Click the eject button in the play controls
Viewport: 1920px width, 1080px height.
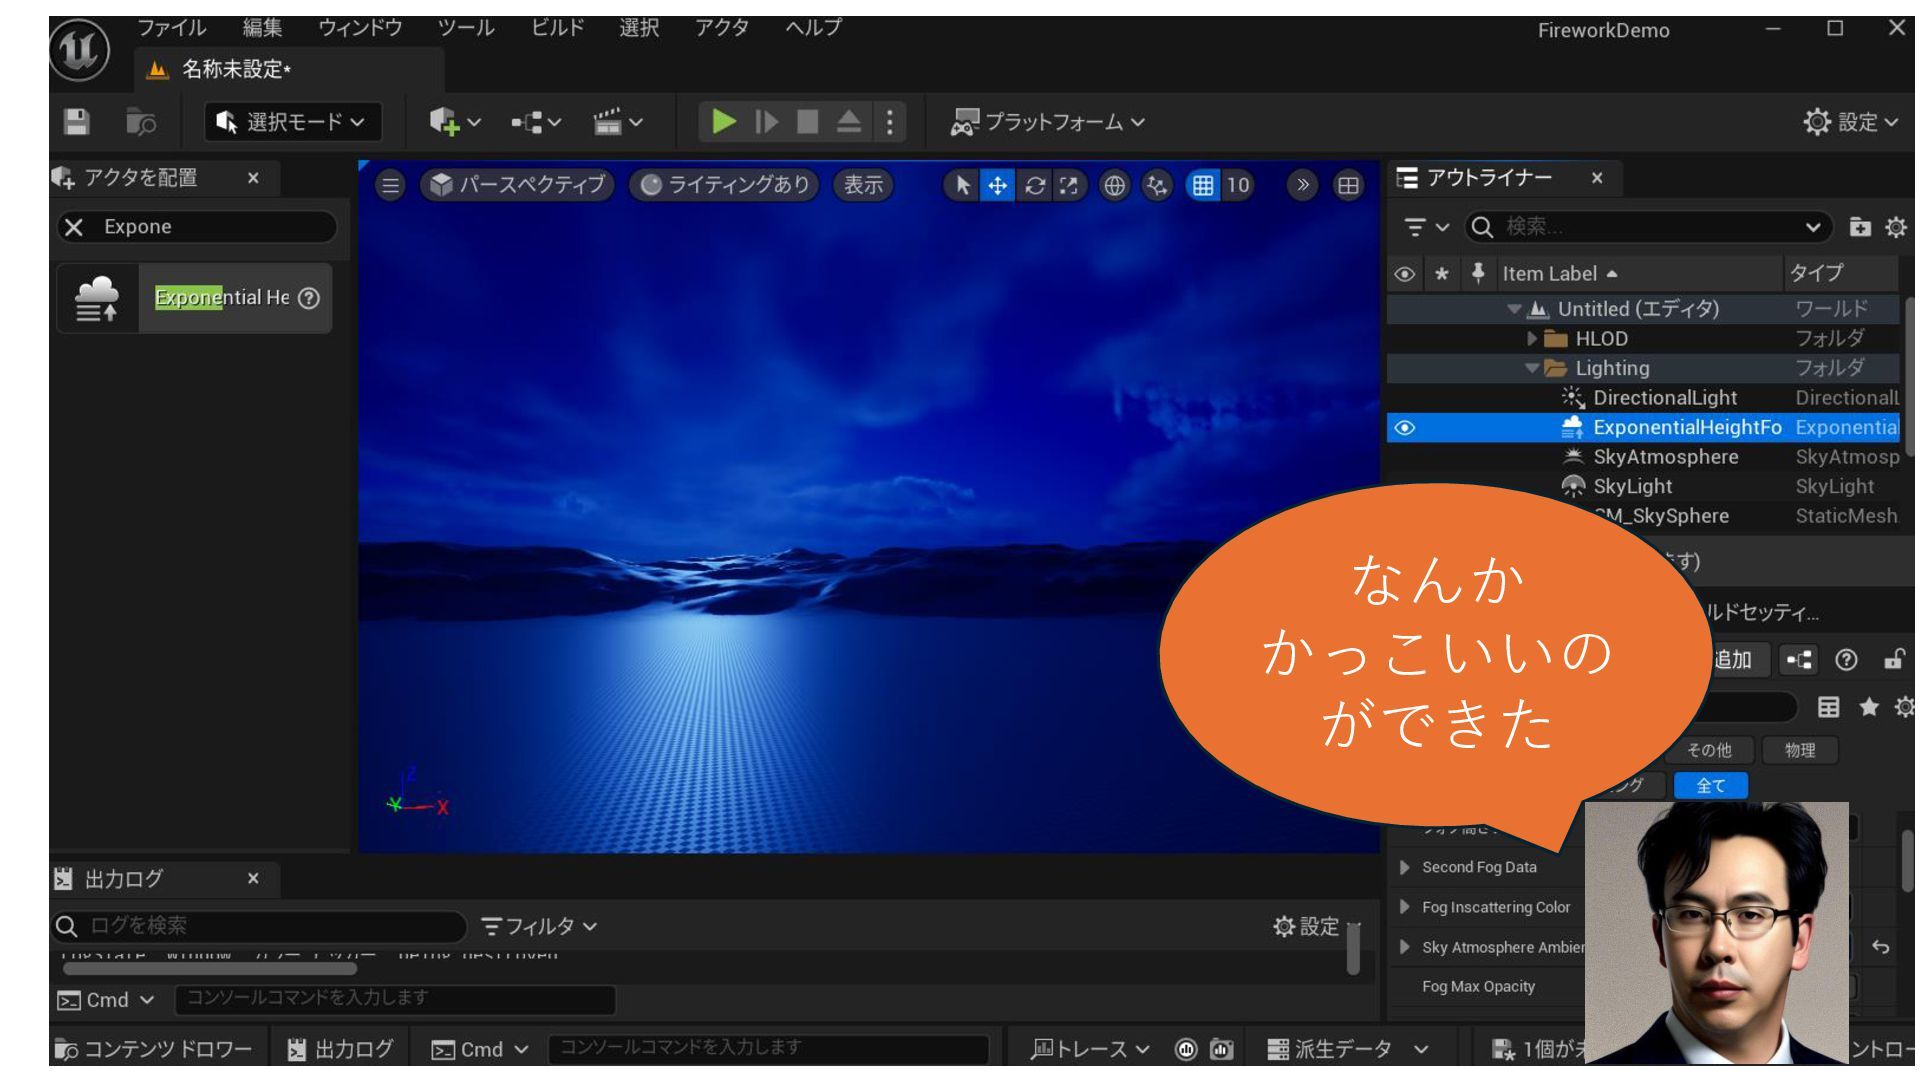(x=848, y=122)
